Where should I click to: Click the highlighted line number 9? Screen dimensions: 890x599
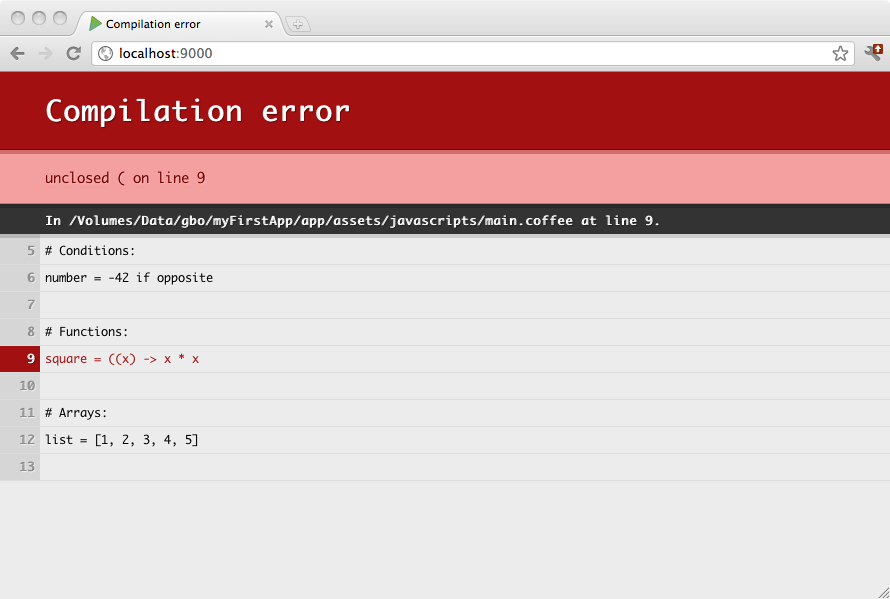click(20, 358)
